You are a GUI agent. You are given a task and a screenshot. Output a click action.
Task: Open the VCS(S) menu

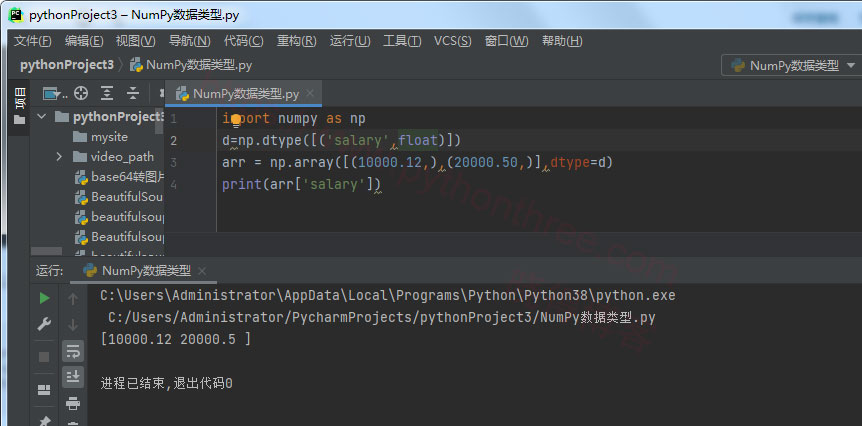[452, 41]
